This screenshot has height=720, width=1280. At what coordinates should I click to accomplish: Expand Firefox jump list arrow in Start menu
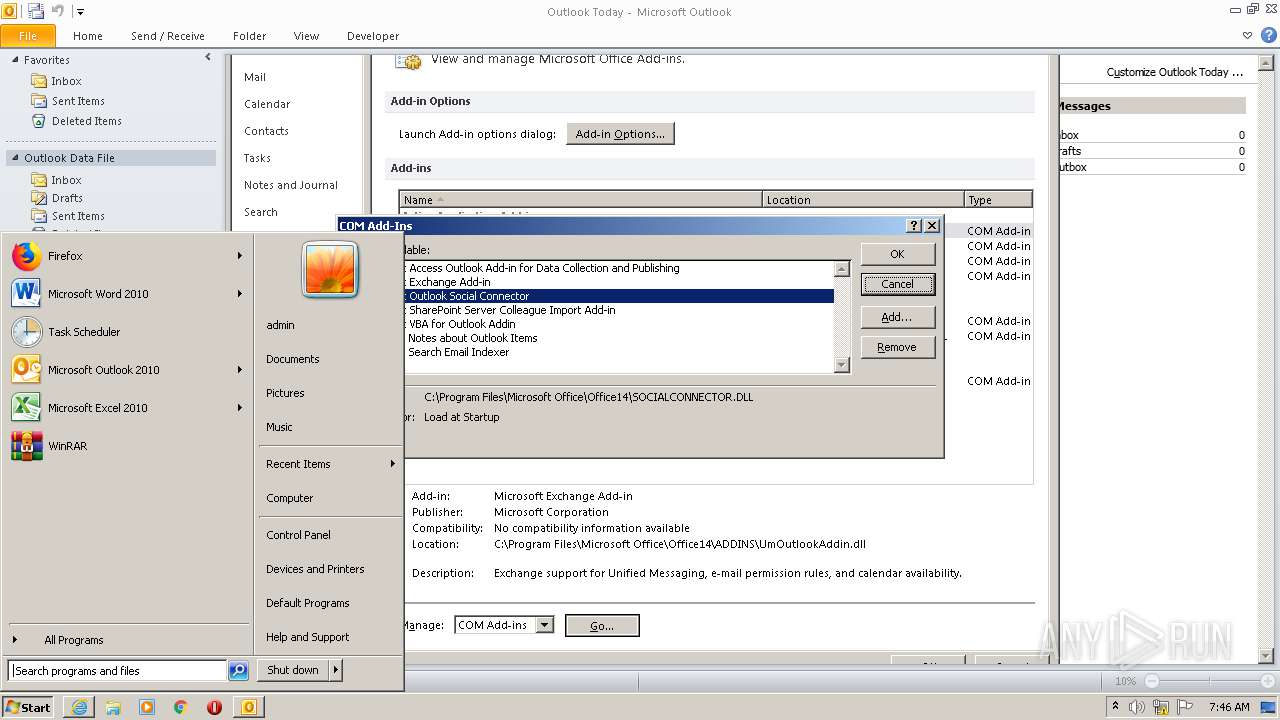coord(240,256)
